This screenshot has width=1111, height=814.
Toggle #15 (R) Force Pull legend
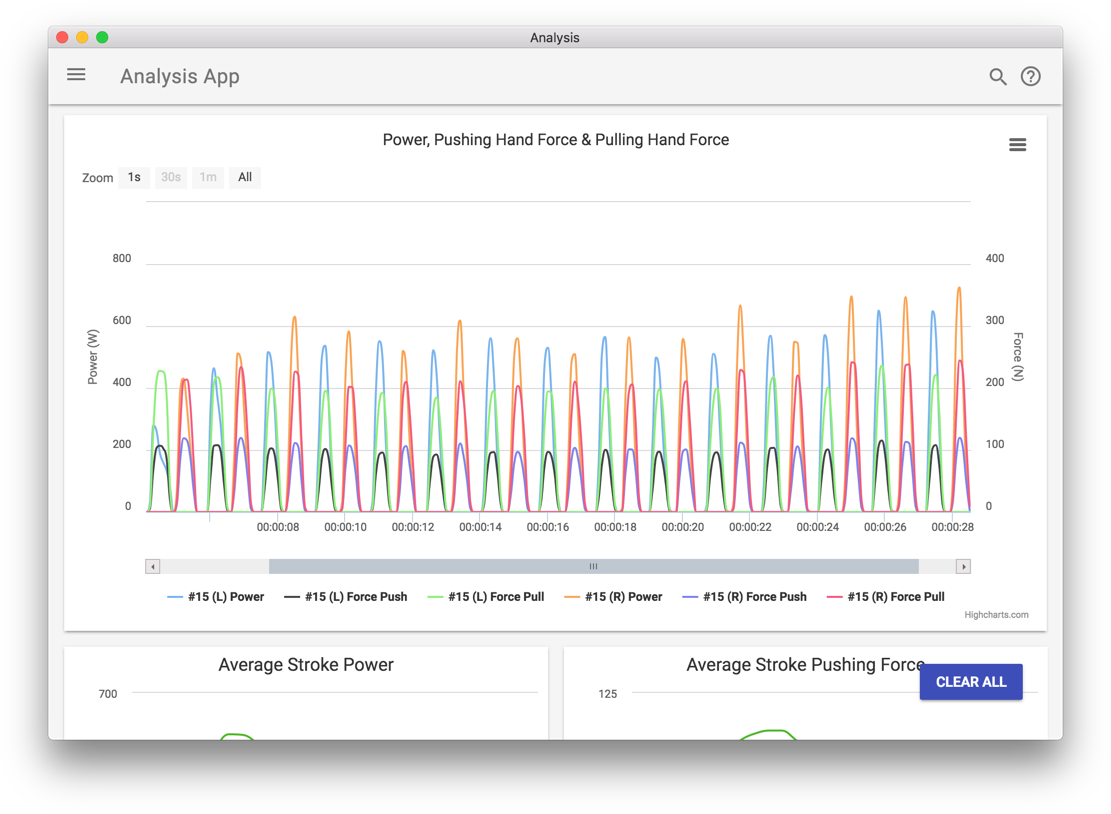pos(886,597)
